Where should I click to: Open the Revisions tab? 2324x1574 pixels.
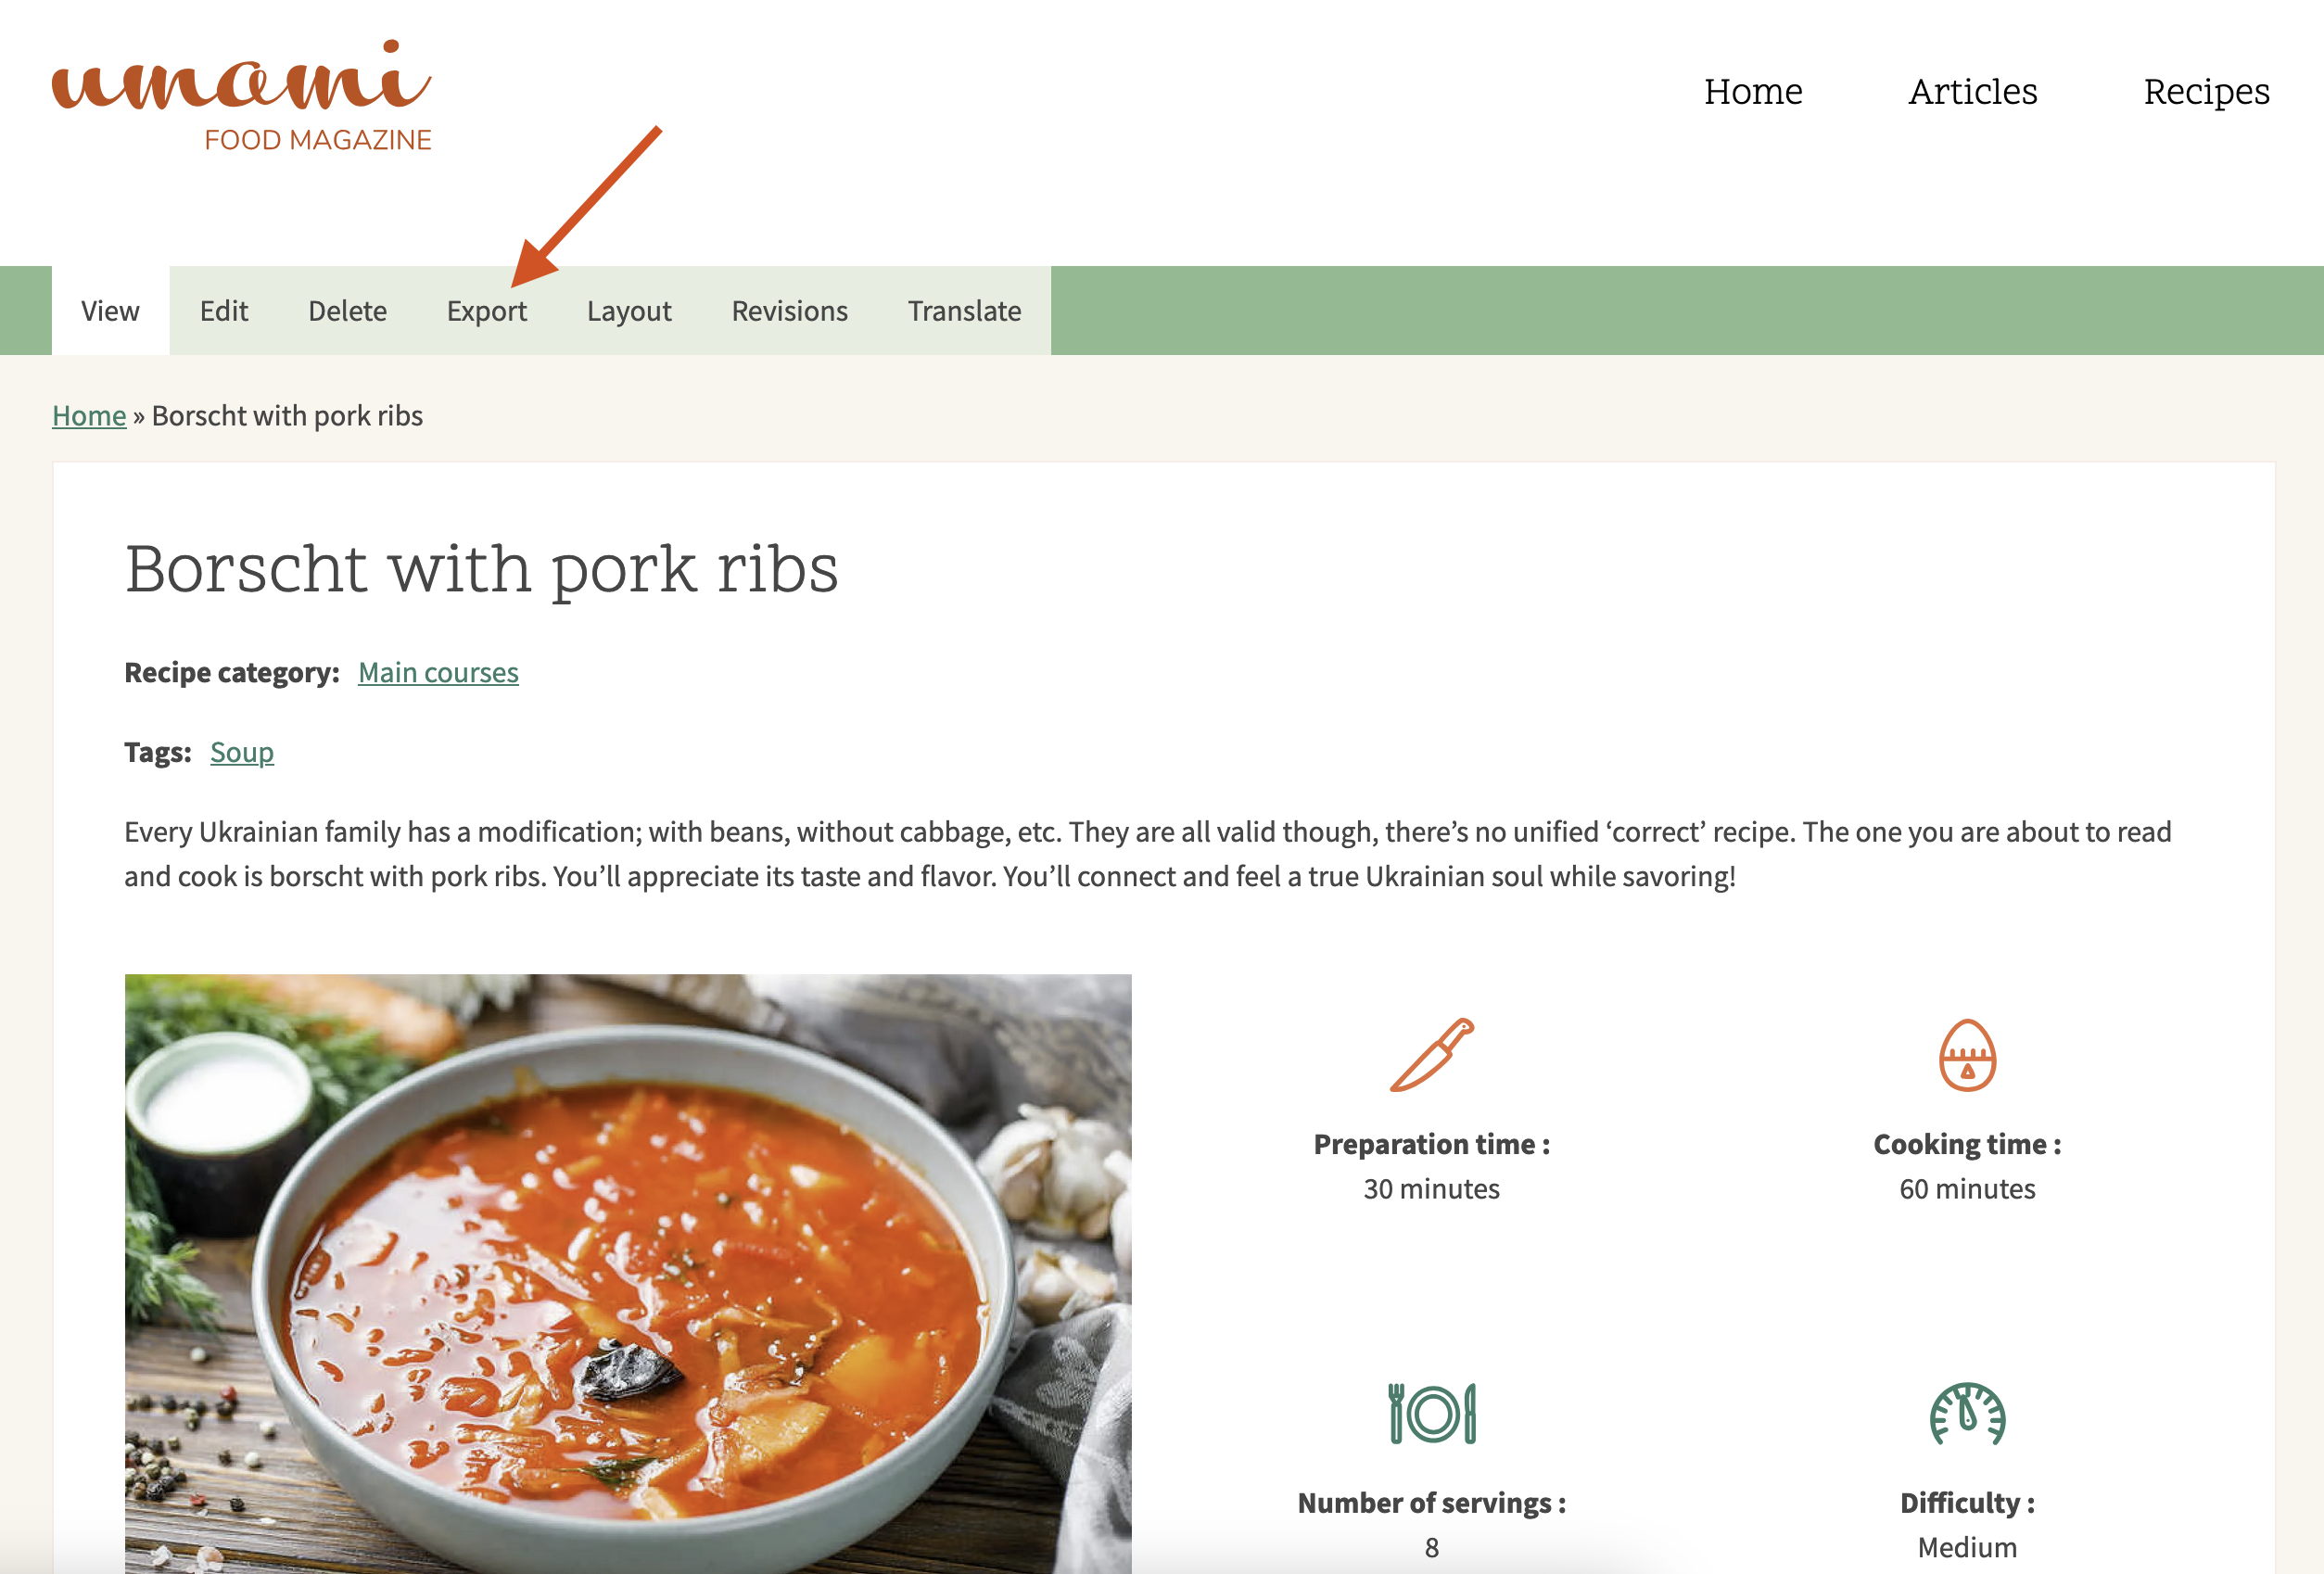[790, 311]
